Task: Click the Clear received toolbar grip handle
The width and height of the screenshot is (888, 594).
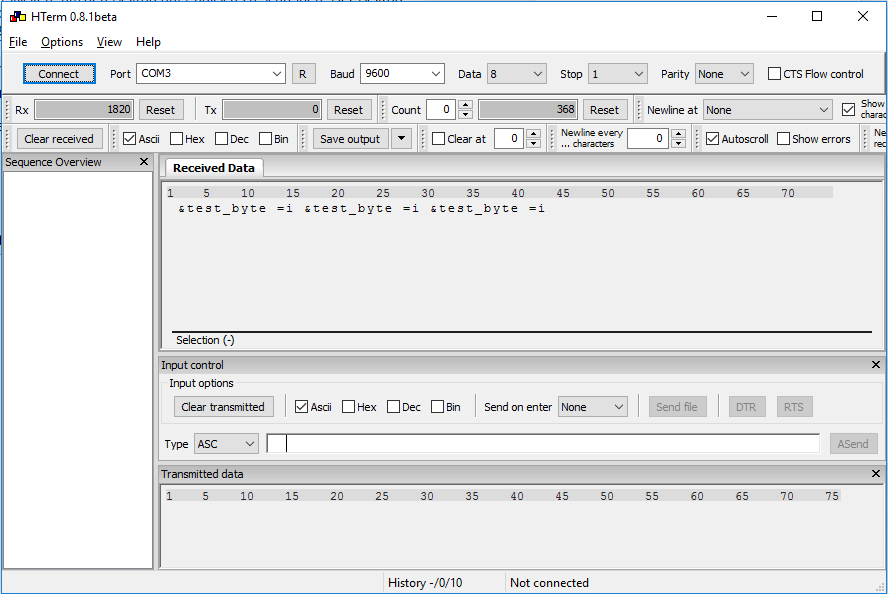Action: click(7, 139)
